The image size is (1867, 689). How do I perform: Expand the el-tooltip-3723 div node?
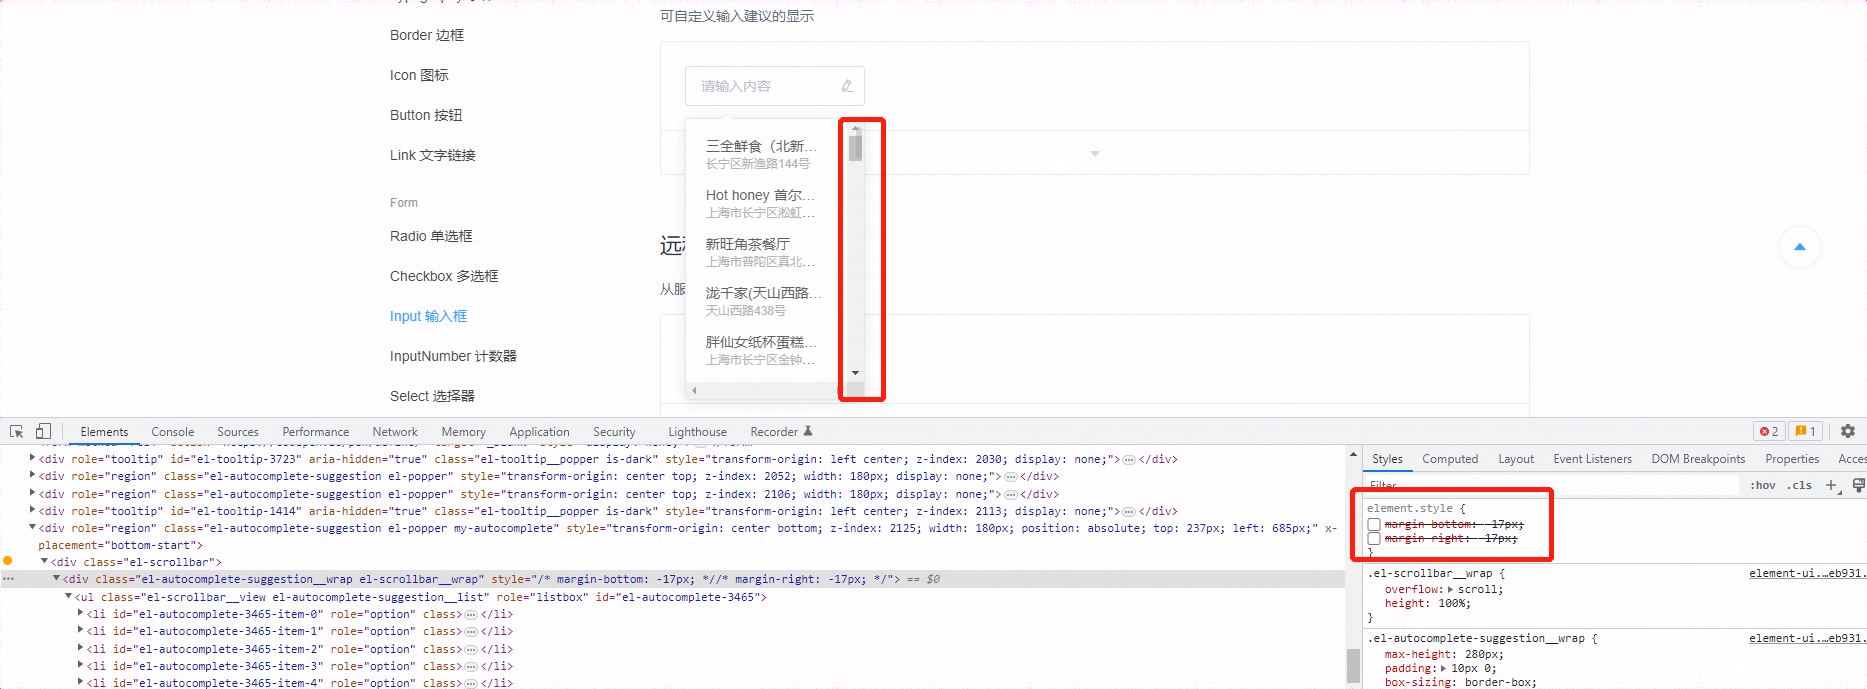33,459
